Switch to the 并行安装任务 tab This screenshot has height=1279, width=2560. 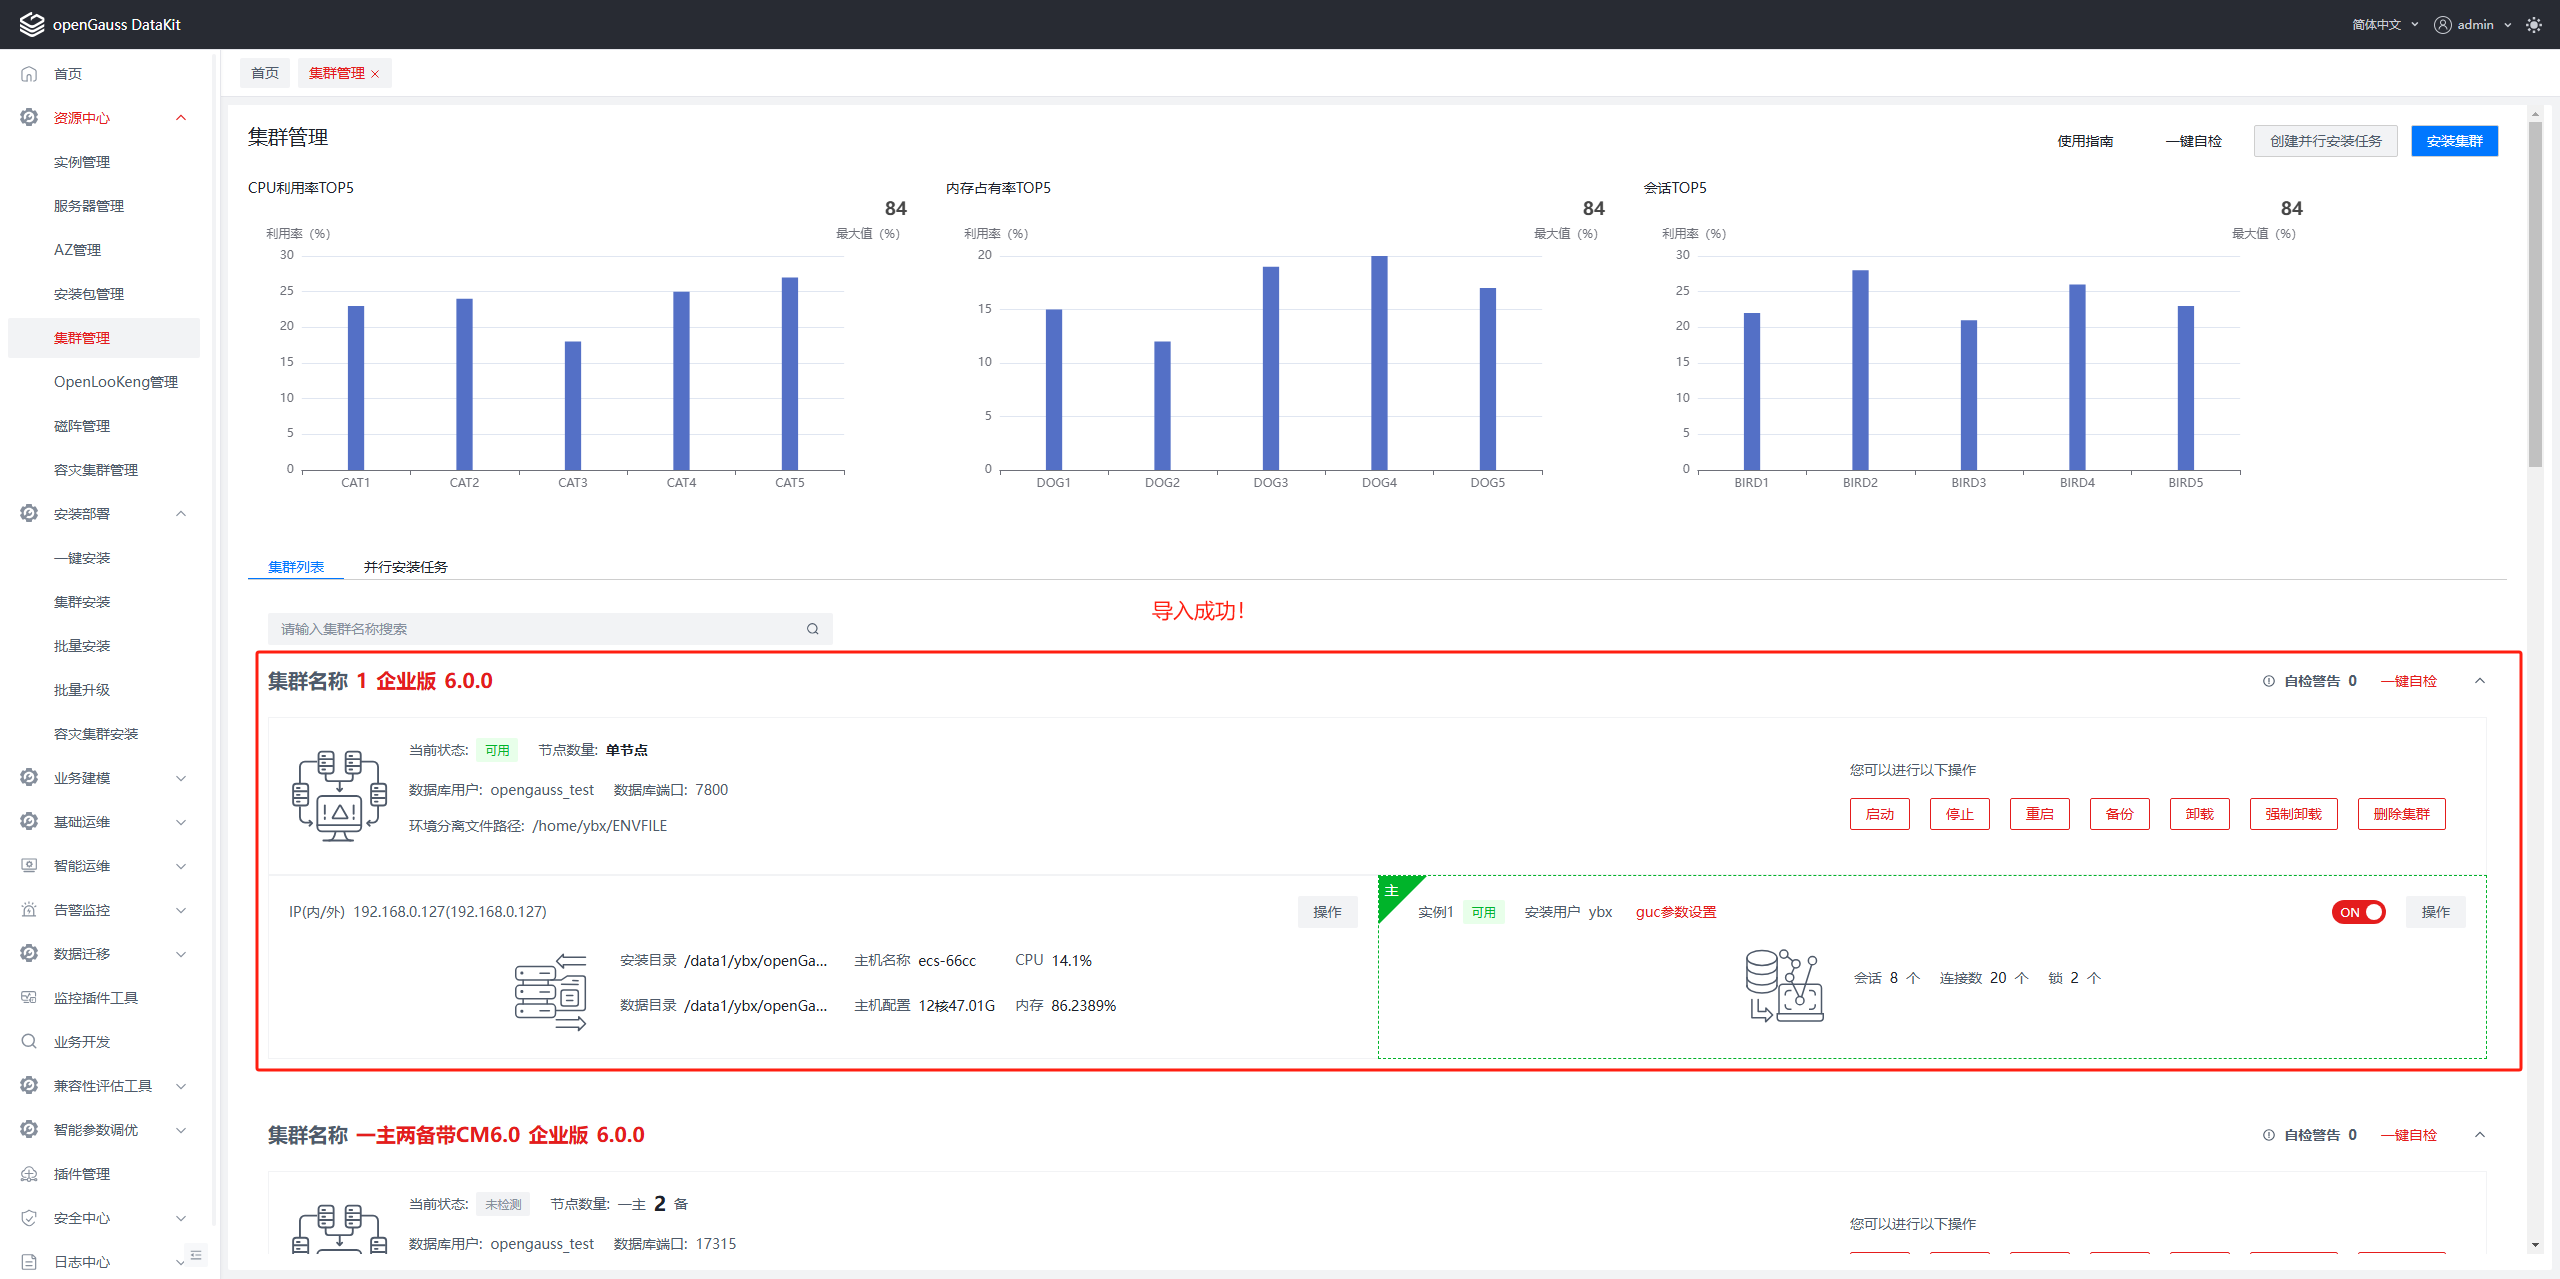(405, 567)
